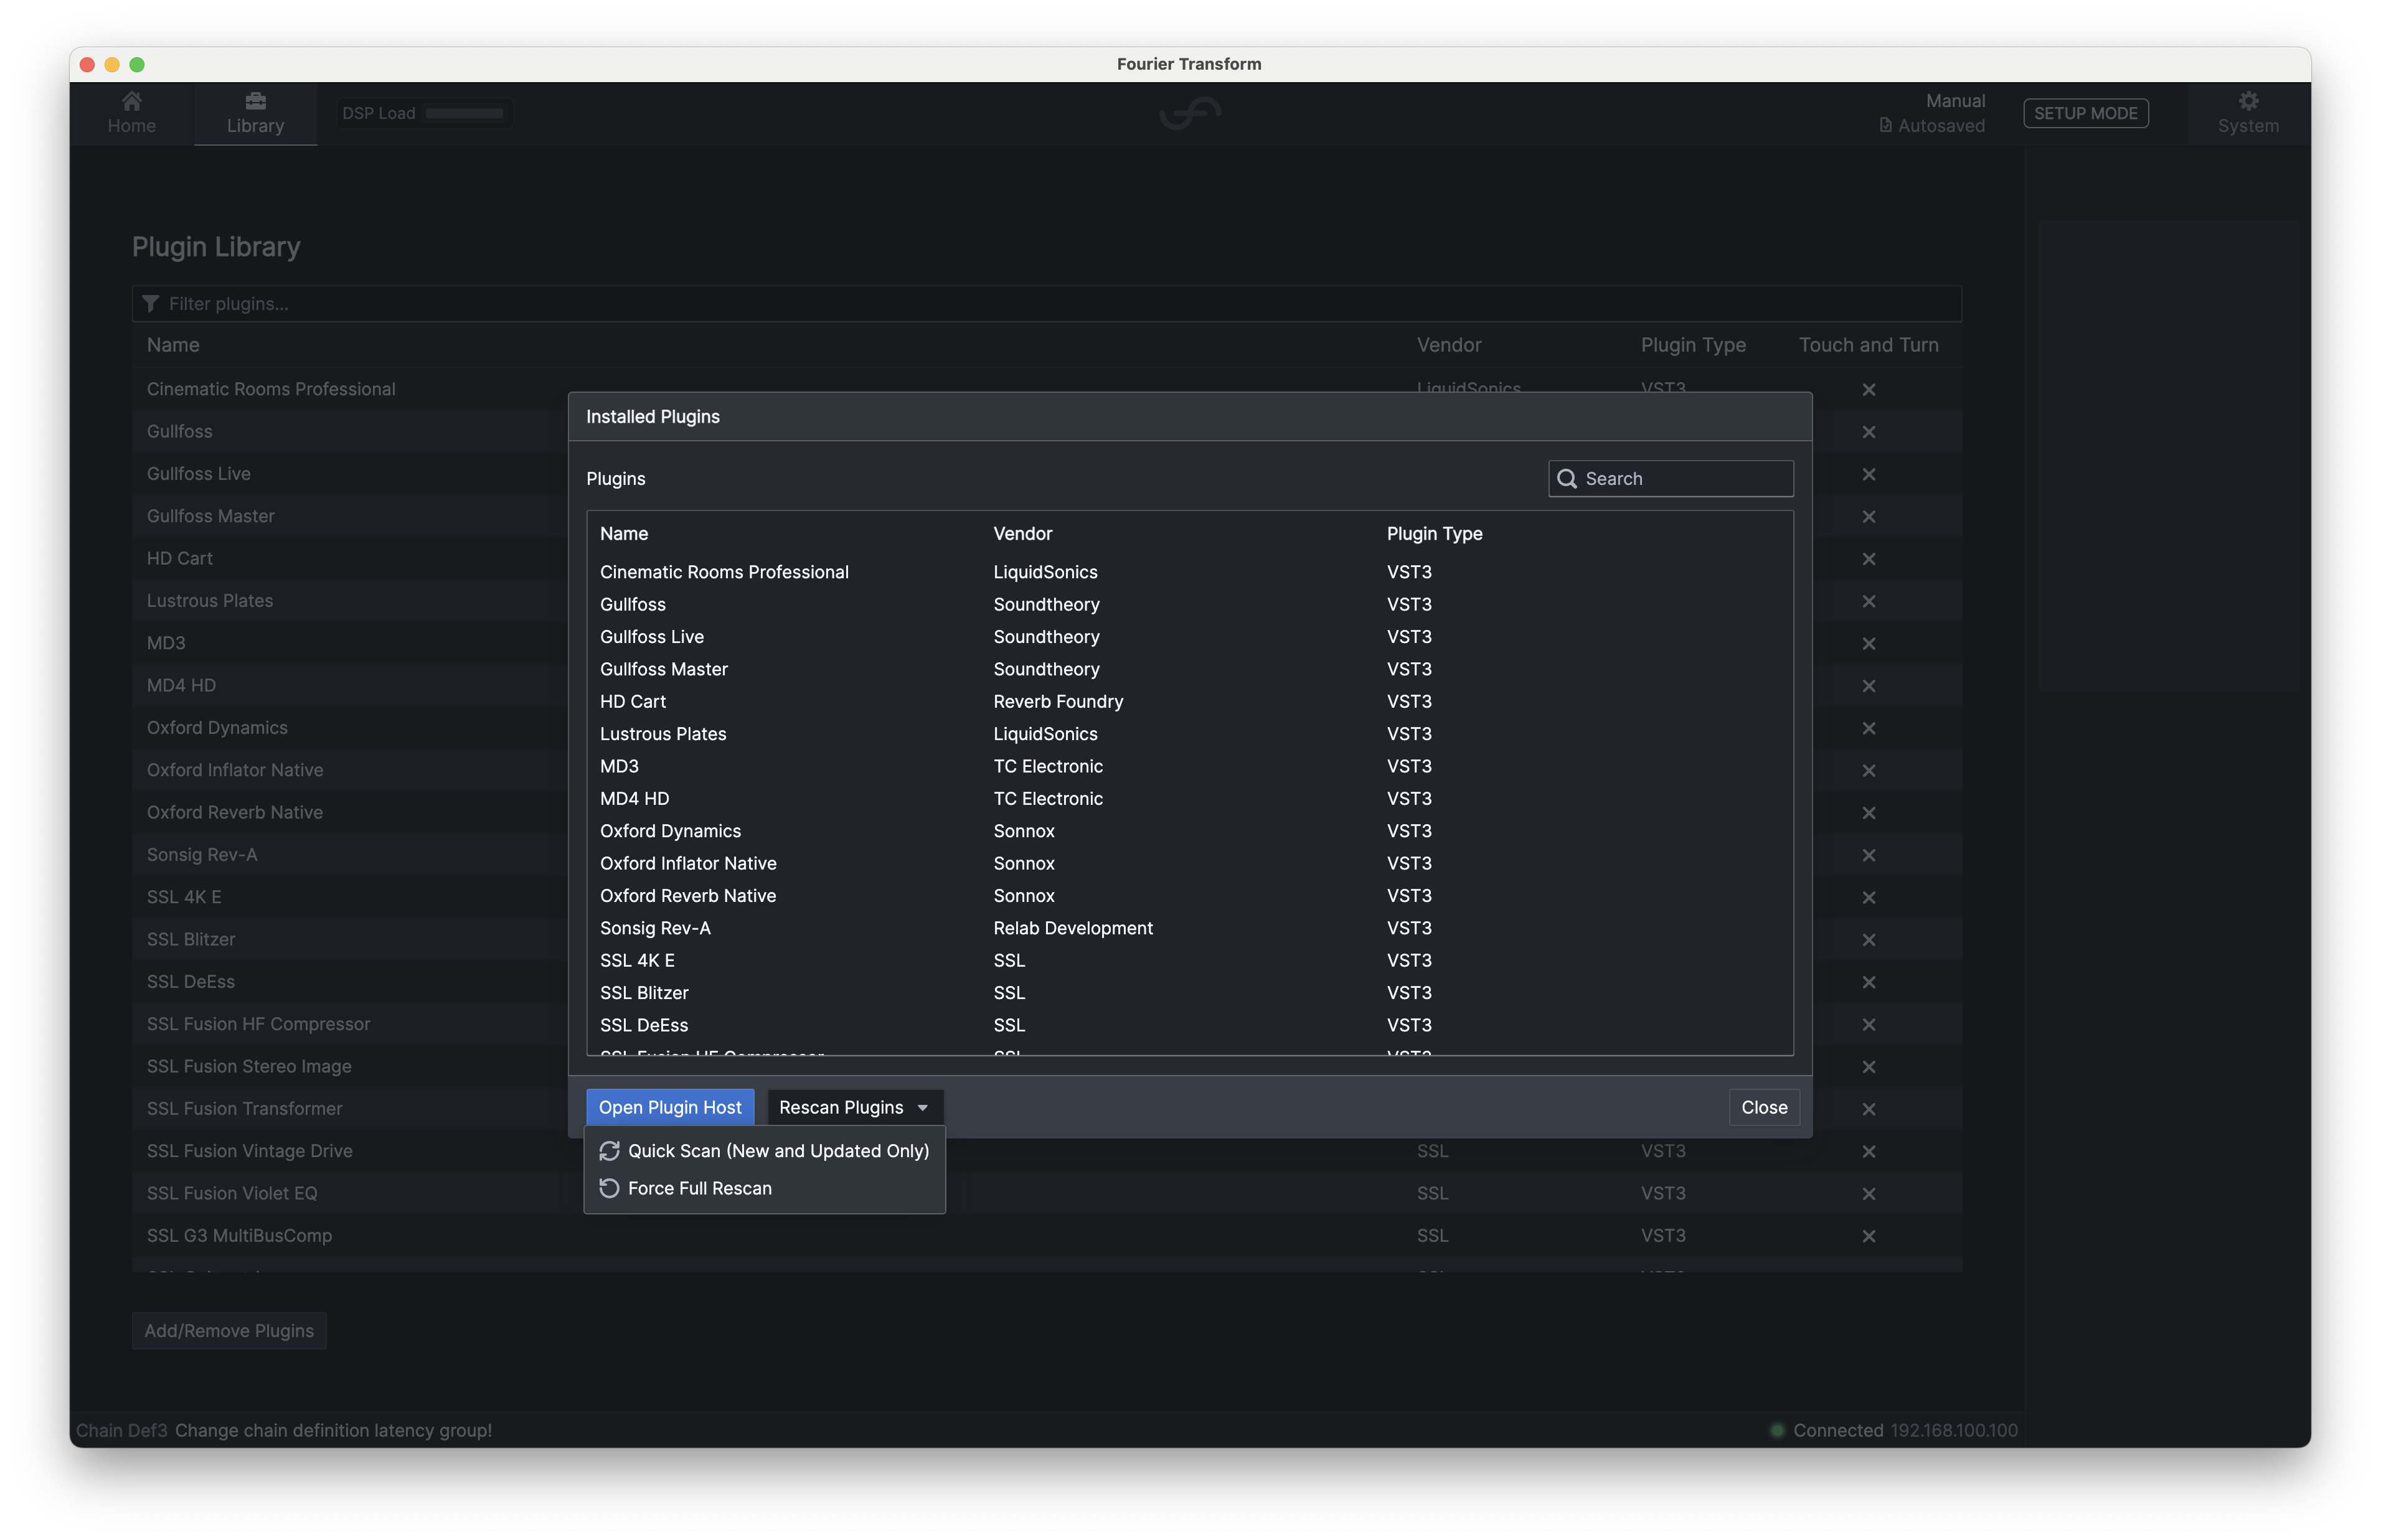Click the X in MD4 HD row
Screen dimensions: 2381x1540
pyautogui.click(x=1868, y=686)
